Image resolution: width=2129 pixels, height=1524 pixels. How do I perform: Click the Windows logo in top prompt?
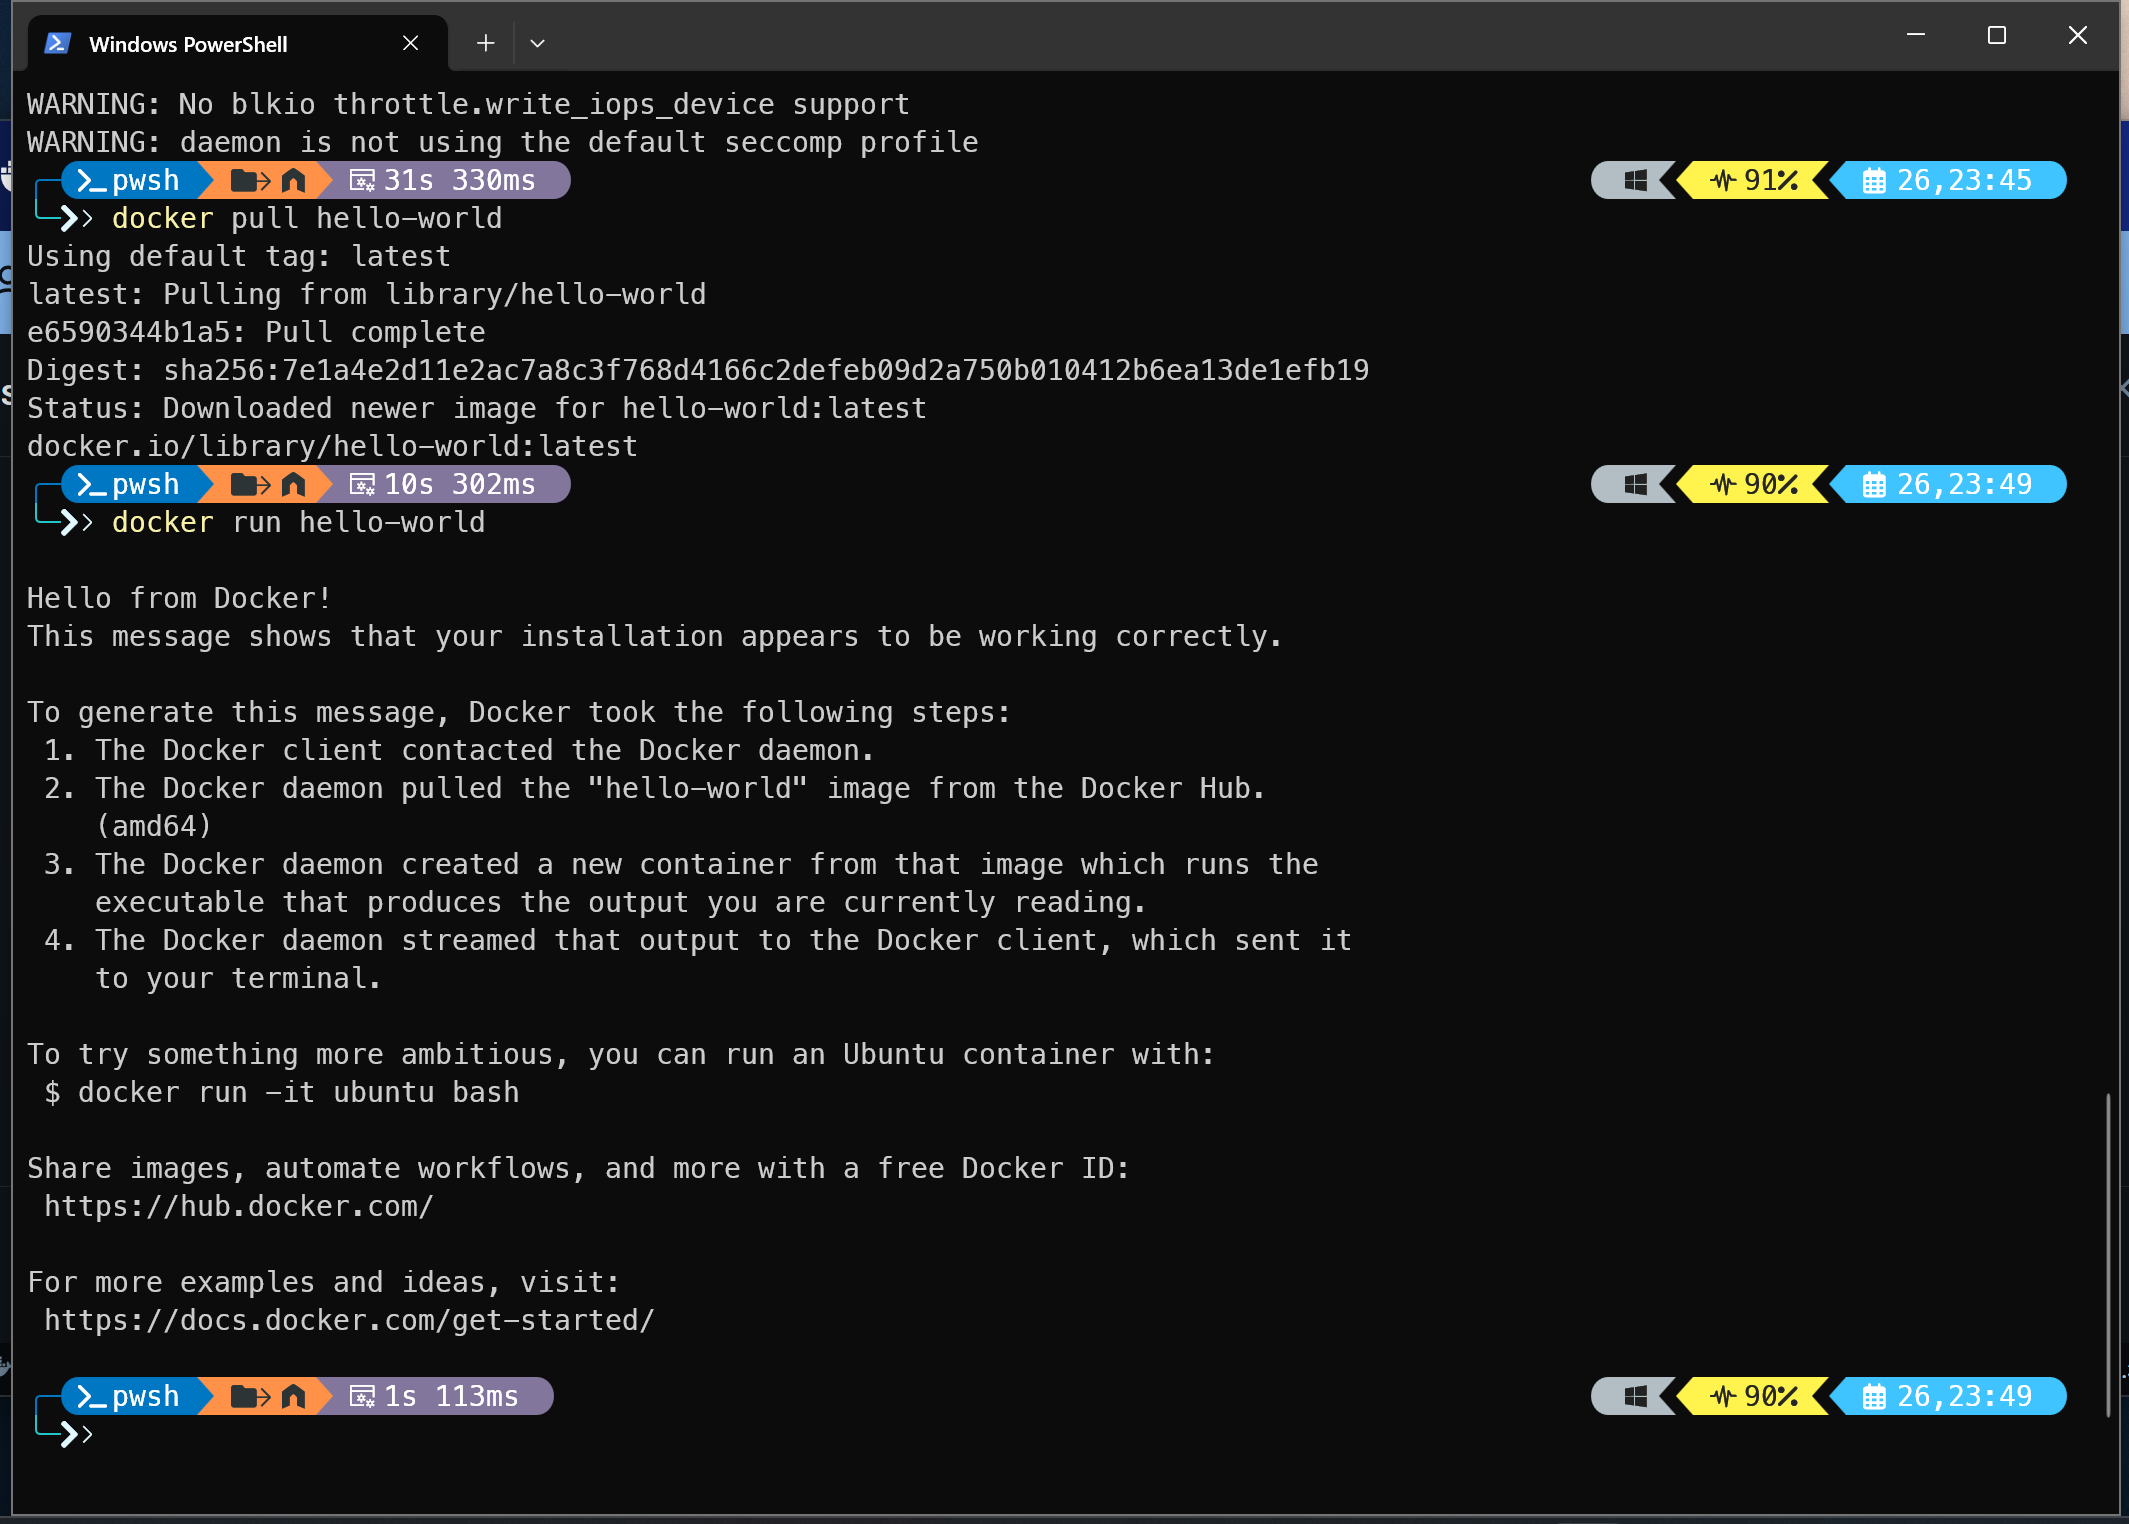tap(1635, 181)
